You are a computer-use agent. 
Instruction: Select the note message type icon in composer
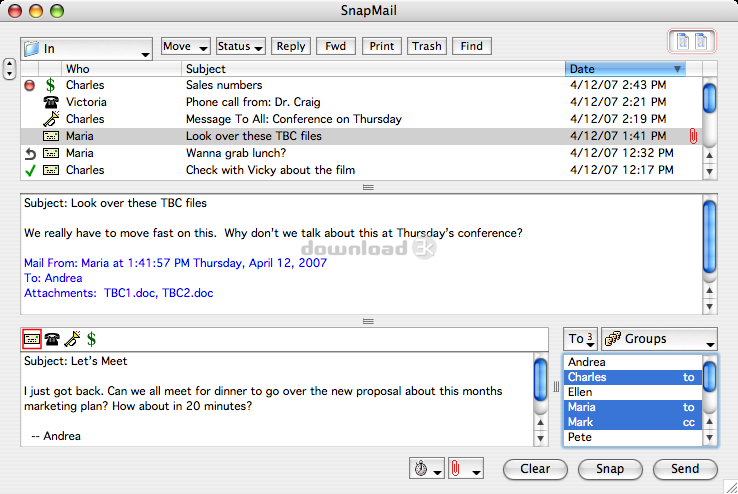click(x=32, y=339)
